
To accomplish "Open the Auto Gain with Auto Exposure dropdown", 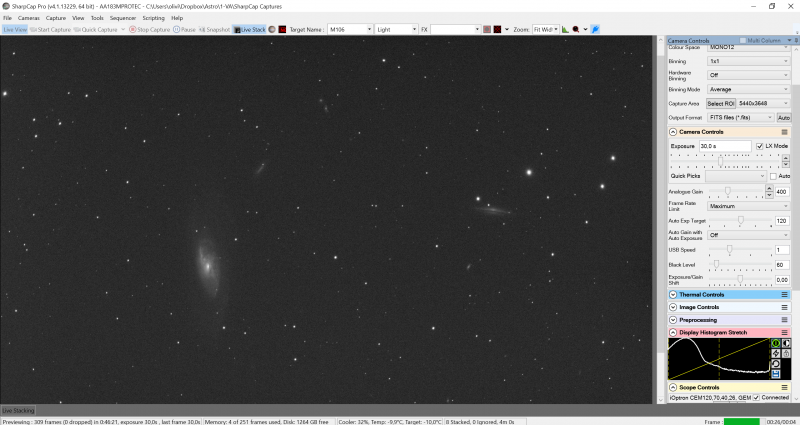I will pyautogui.click(x=748, y=235).
